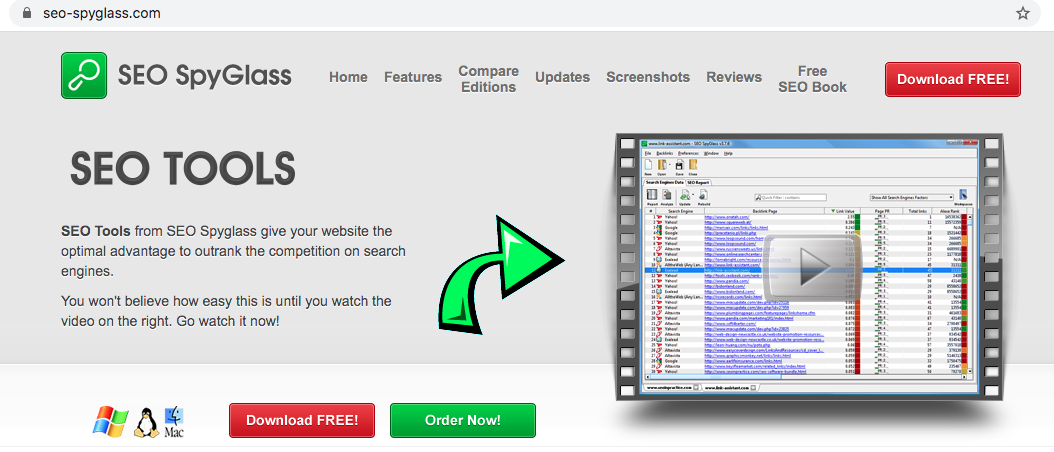View the Screenshots page
The height and width of the screenshot is (452, 1054).
(648, 77)
